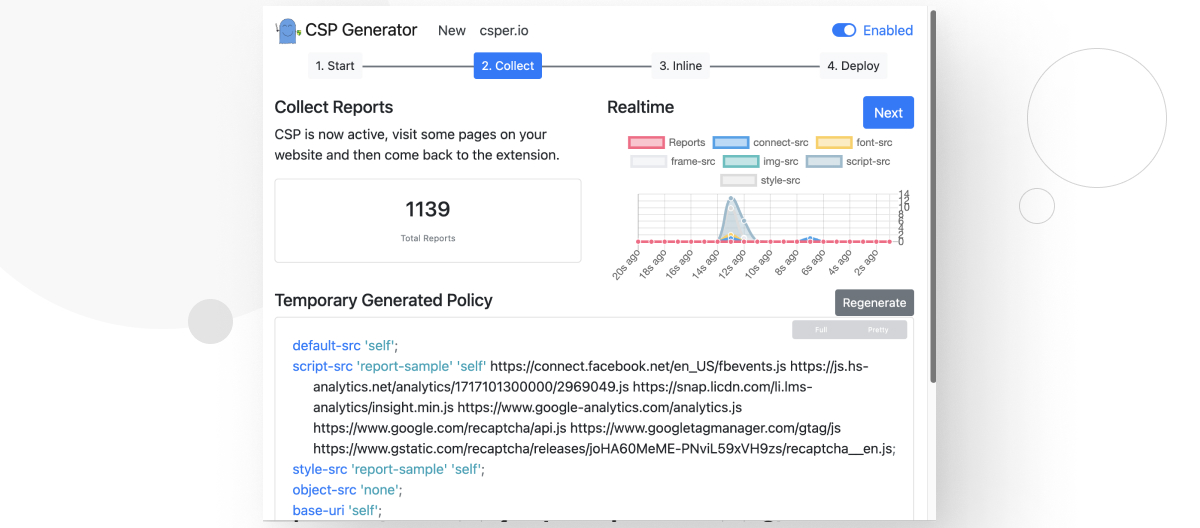Switch to the 4. Deploy step
Image resolution: width=1200 pixels, height=528 pixels.
coord(853,66)
